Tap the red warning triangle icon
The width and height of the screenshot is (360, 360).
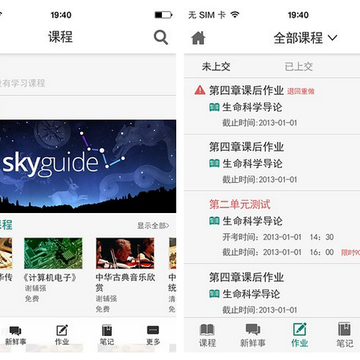pos(200,90)
